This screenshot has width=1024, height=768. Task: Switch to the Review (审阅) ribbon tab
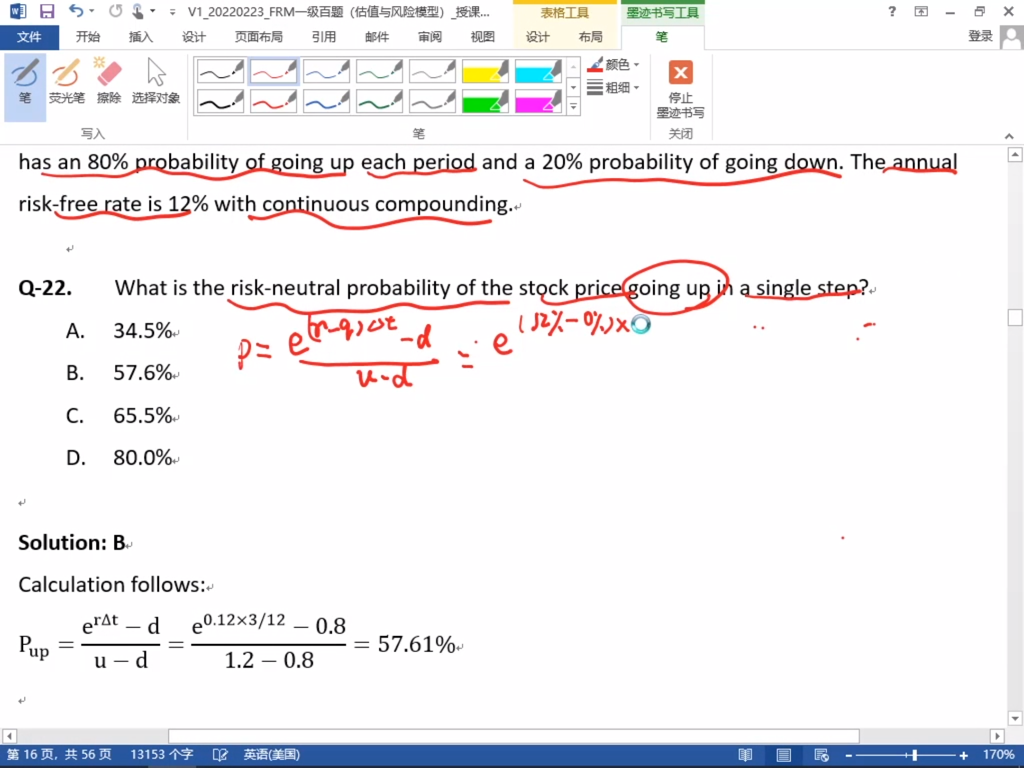click(430, 37)
